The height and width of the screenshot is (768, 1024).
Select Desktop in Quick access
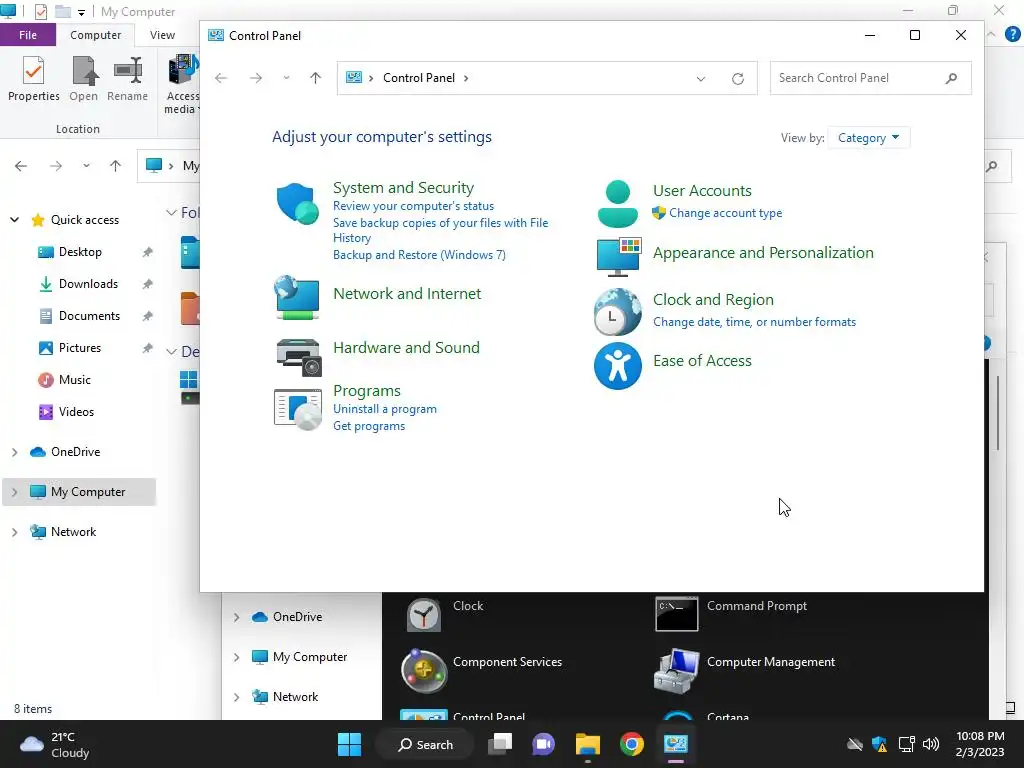(x=80, y=252)
